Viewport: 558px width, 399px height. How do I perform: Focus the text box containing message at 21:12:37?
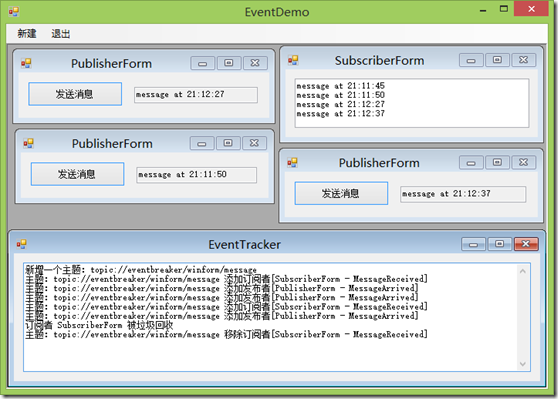tap(463, 194)
